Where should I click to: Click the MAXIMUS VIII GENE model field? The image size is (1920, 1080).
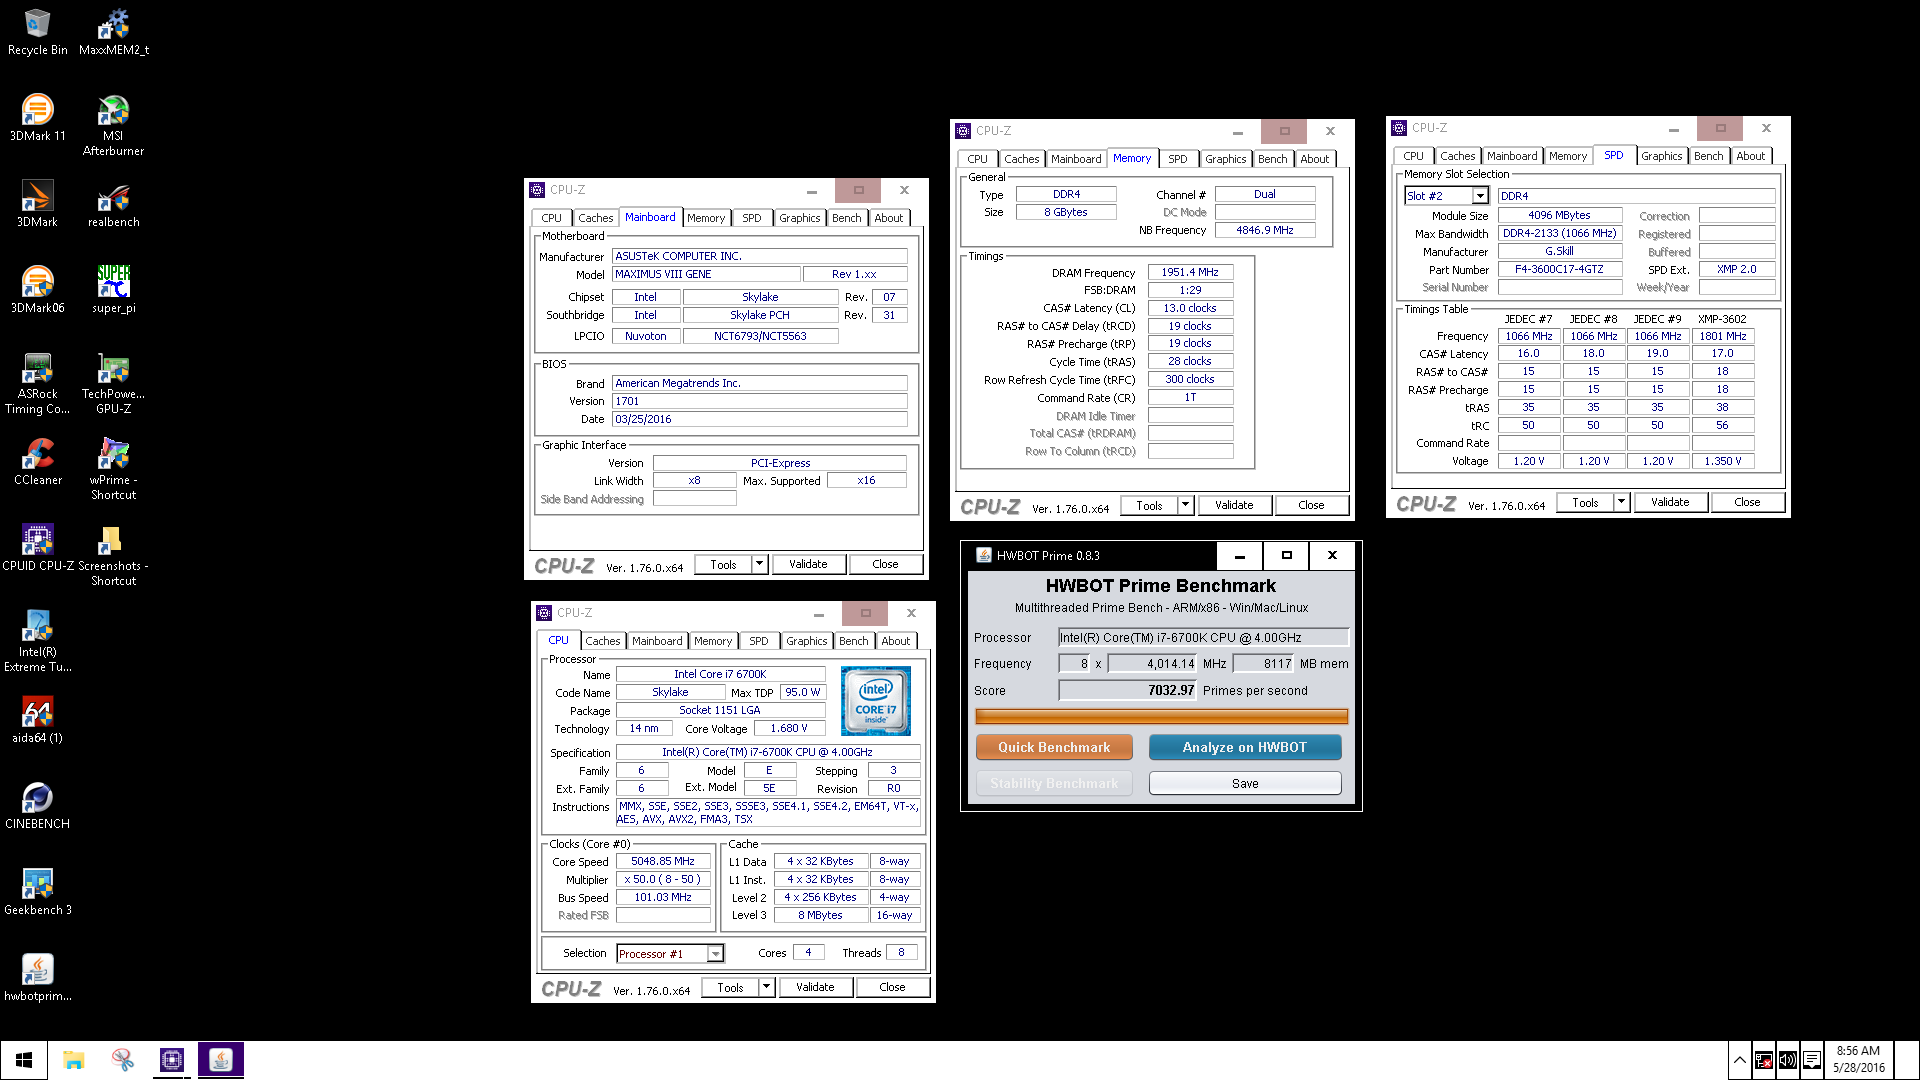pyautogui.click(x=706, y=274)
